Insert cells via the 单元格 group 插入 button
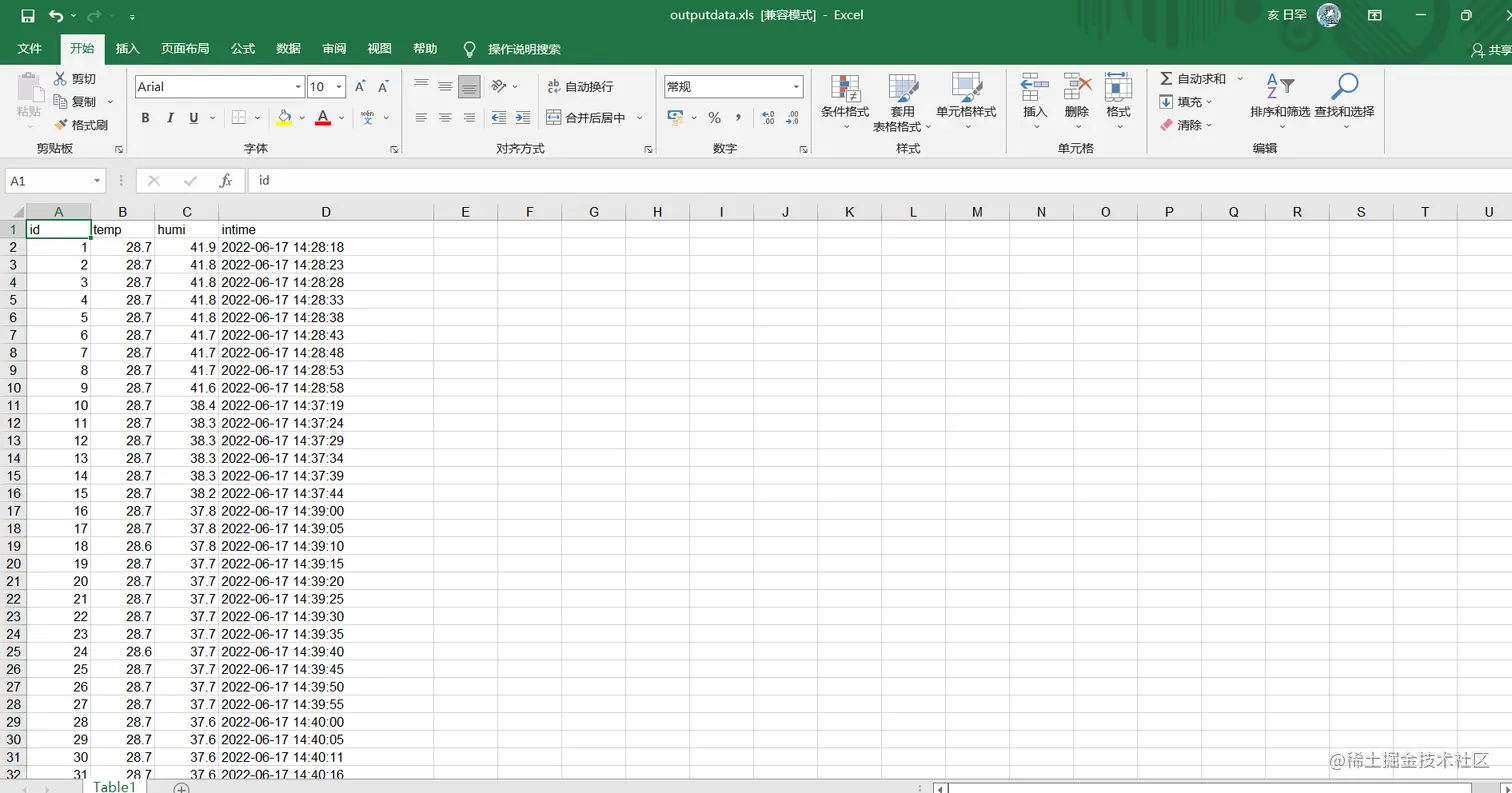The width and height of the screenshot is (1512, 793). click(x=1035, y=102)
